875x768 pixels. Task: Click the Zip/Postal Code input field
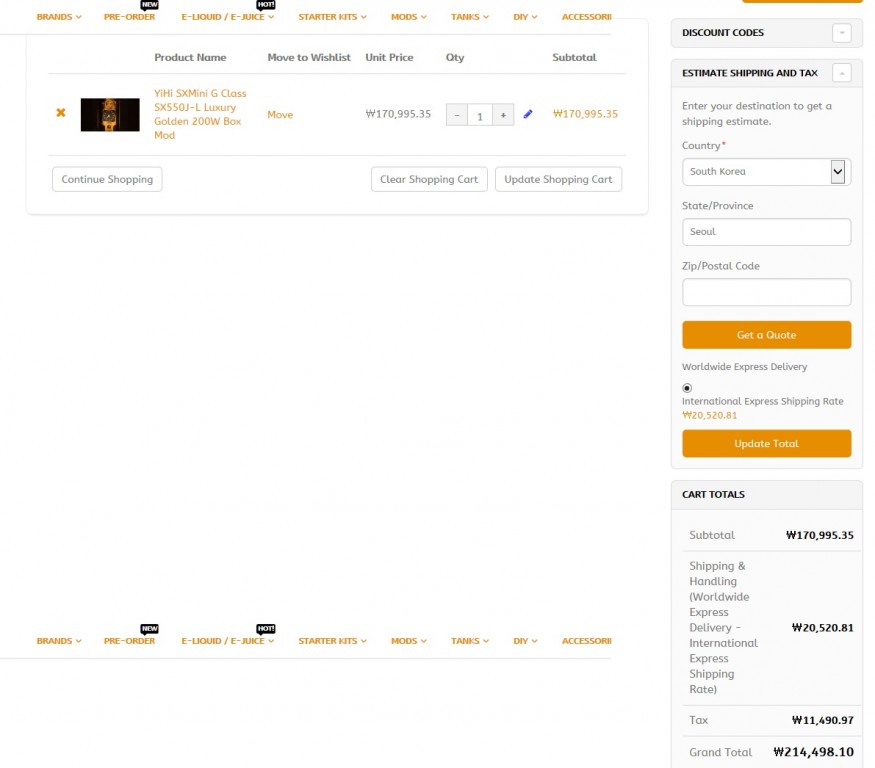[x=766, y=292]
